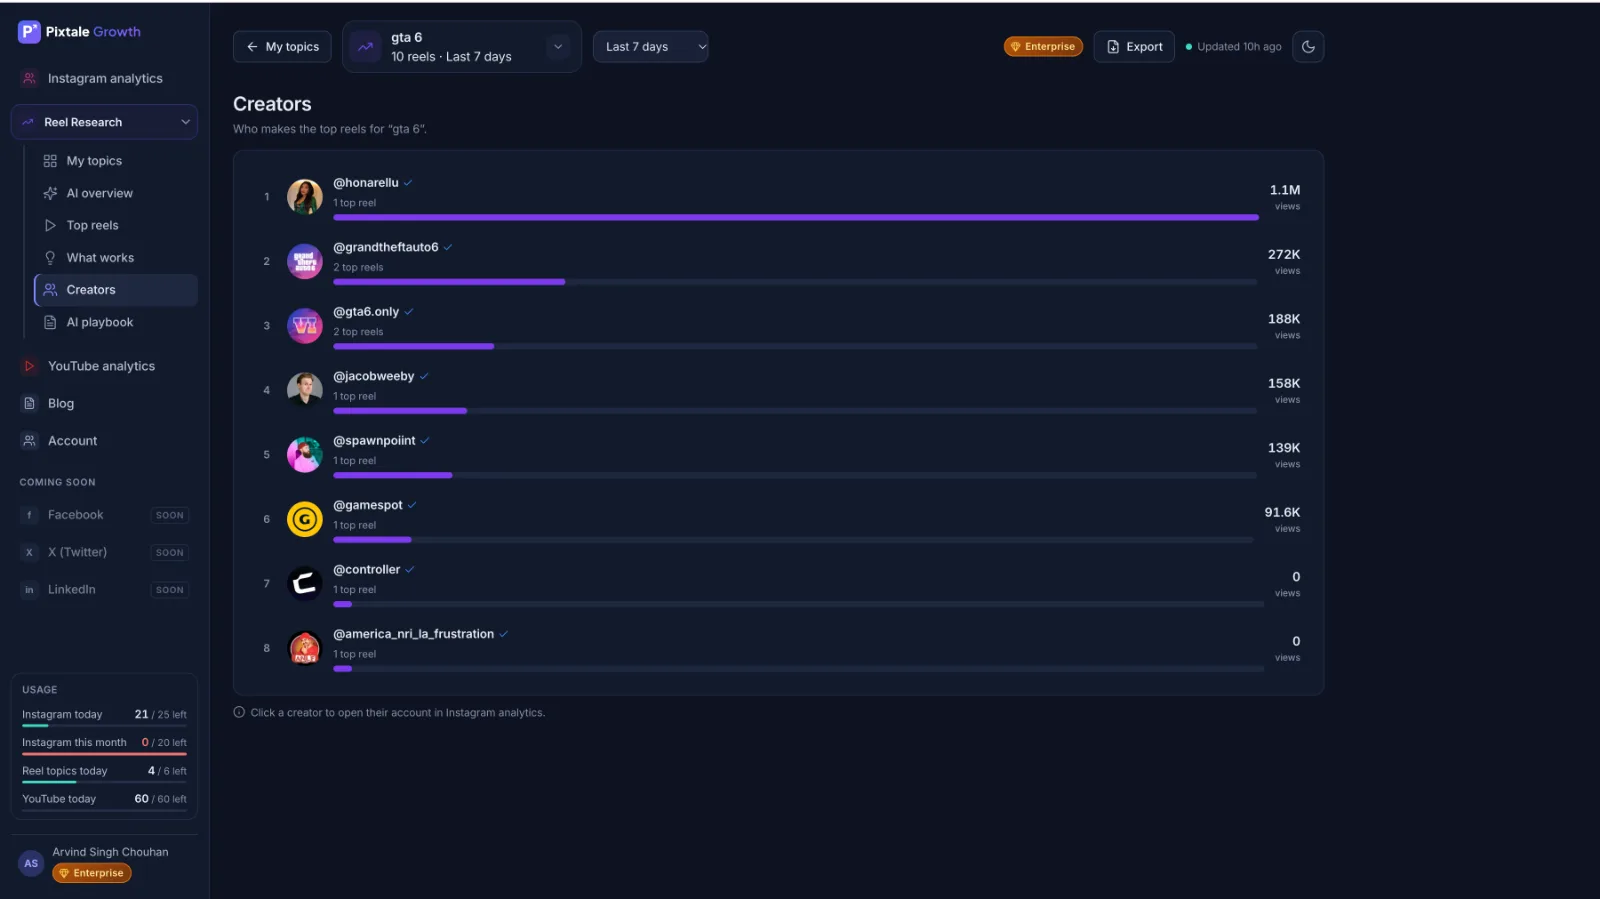
Task: Click the @america_nri_la_frustration avatar
Action: tap(305, 648)
